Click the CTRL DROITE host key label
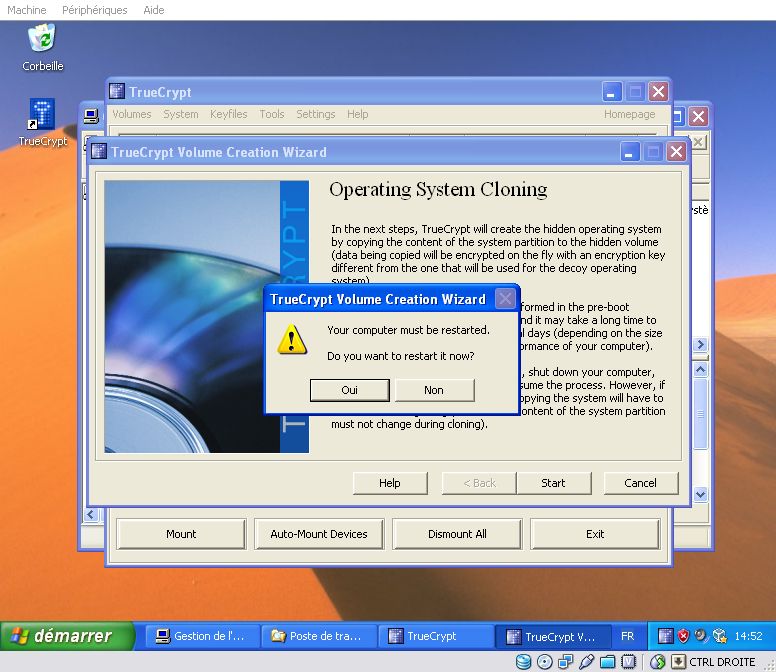Viewport: 776px width, 672px height. click(722, 662)
